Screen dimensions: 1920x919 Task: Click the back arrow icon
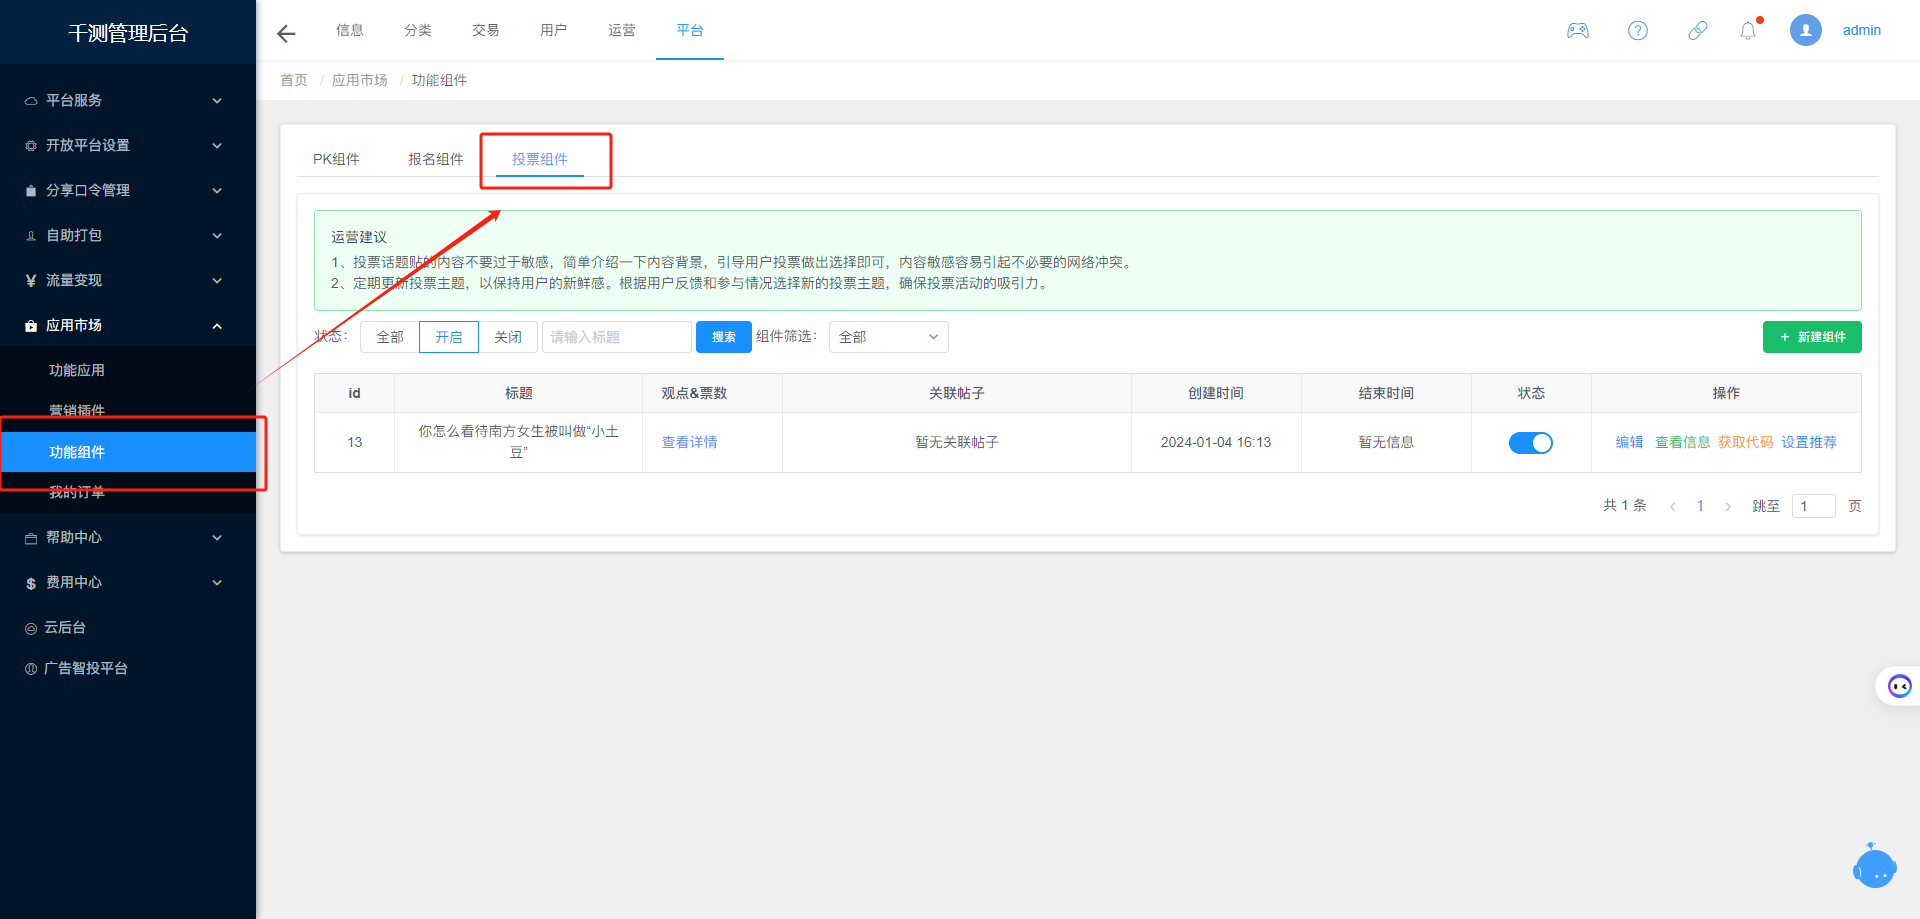click(x=286, y=34)
